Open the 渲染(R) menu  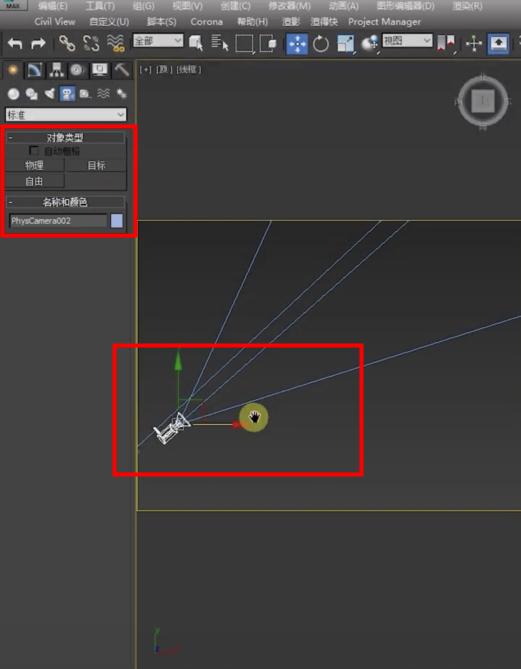(468, 6)
